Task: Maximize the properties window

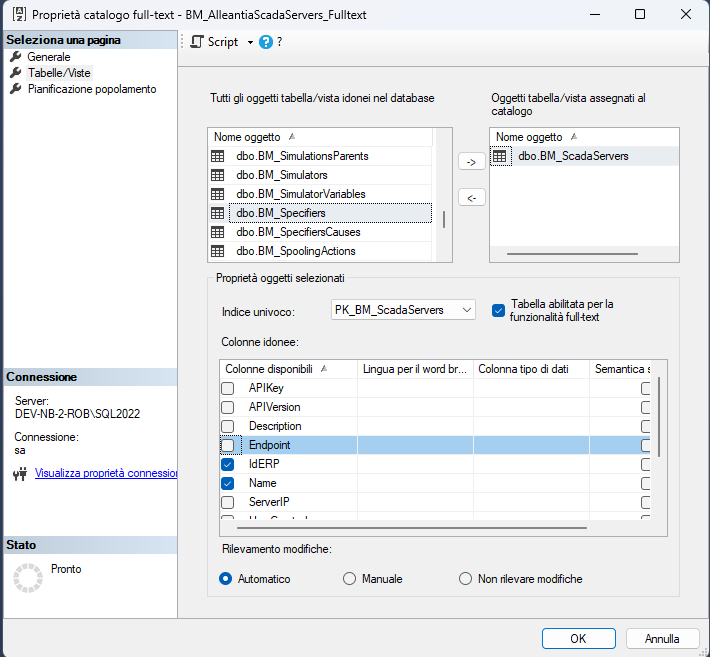Action: pyautogui.click(x=640, y=14)
